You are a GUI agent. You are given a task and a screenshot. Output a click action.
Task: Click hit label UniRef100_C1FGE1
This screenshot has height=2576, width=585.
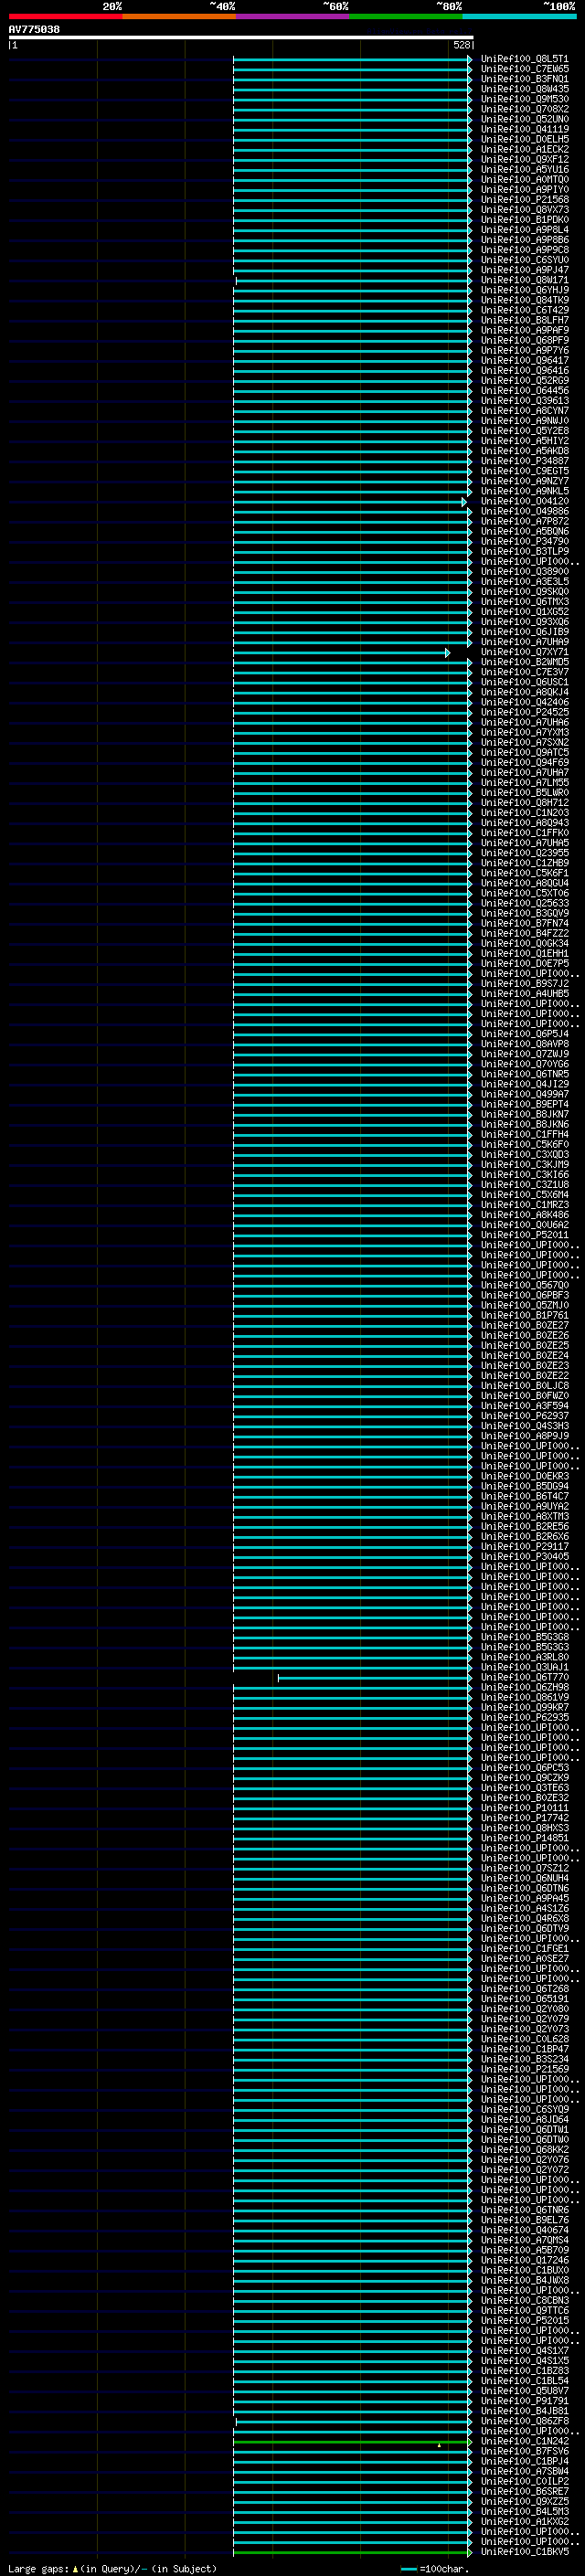pos(524,1949)
